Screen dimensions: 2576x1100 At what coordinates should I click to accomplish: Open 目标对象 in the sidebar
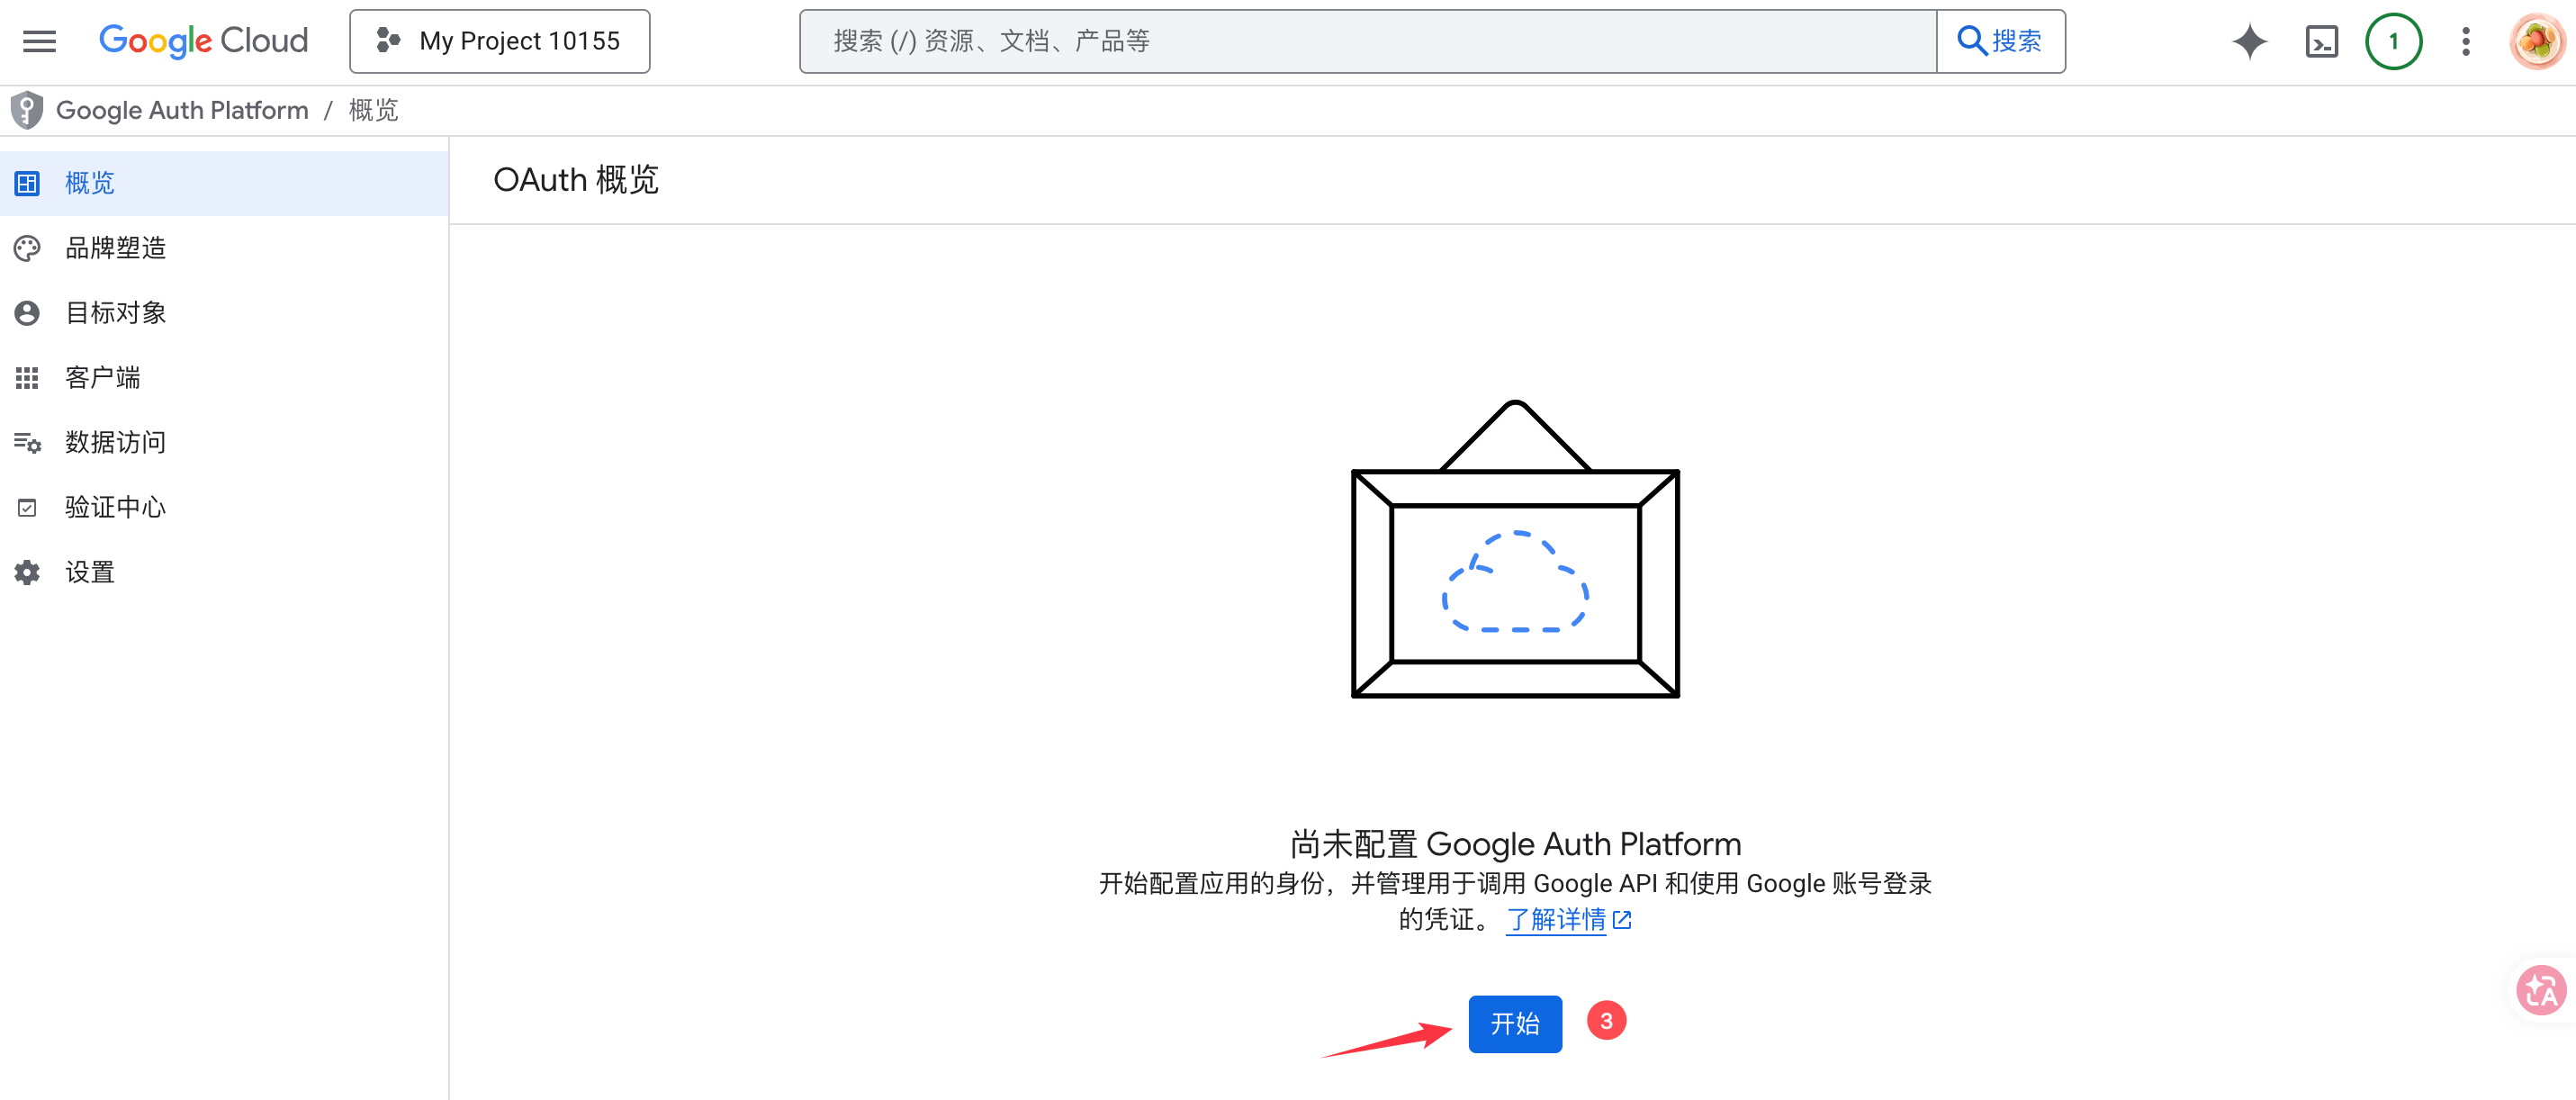pos(224,313)
